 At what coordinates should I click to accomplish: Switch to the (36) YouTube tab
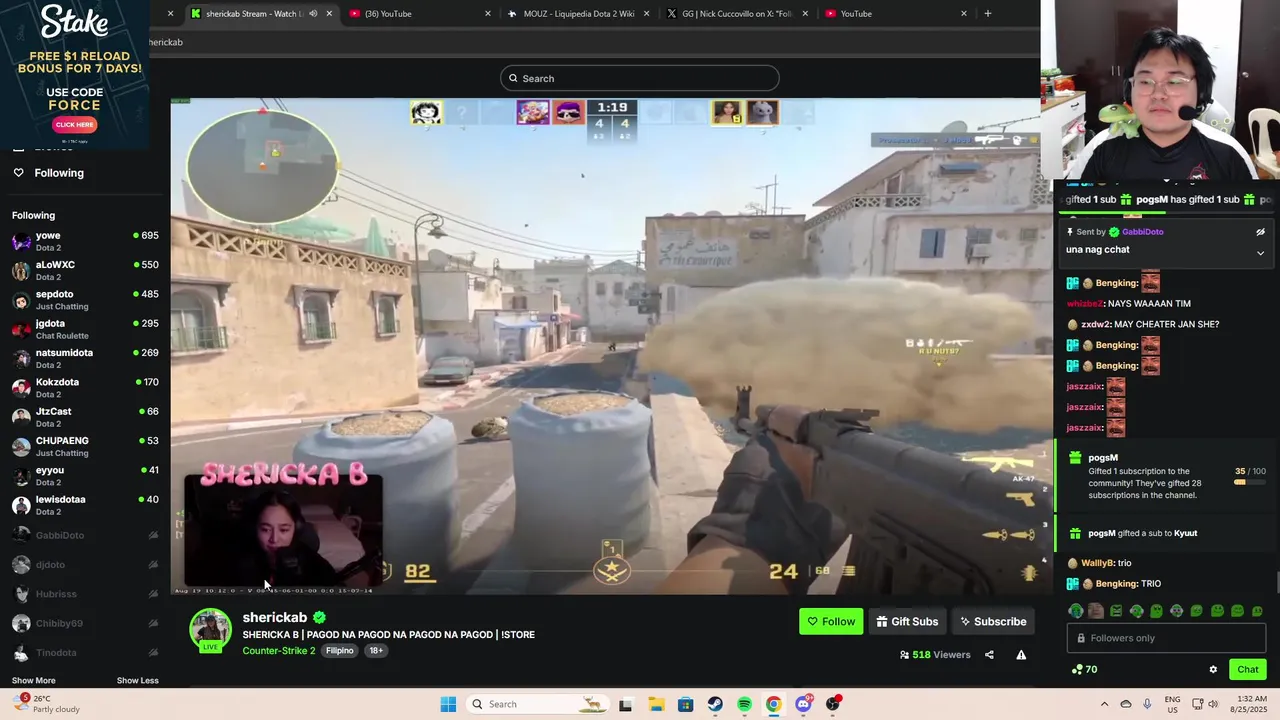click(x=419, y=14)
